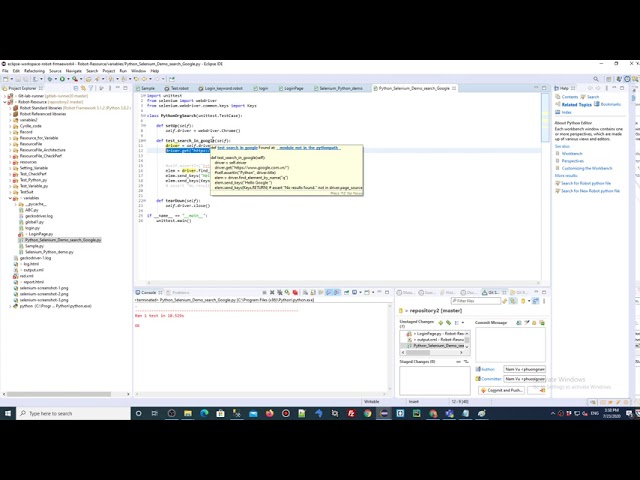Open the Run menu

click(123, 71)
